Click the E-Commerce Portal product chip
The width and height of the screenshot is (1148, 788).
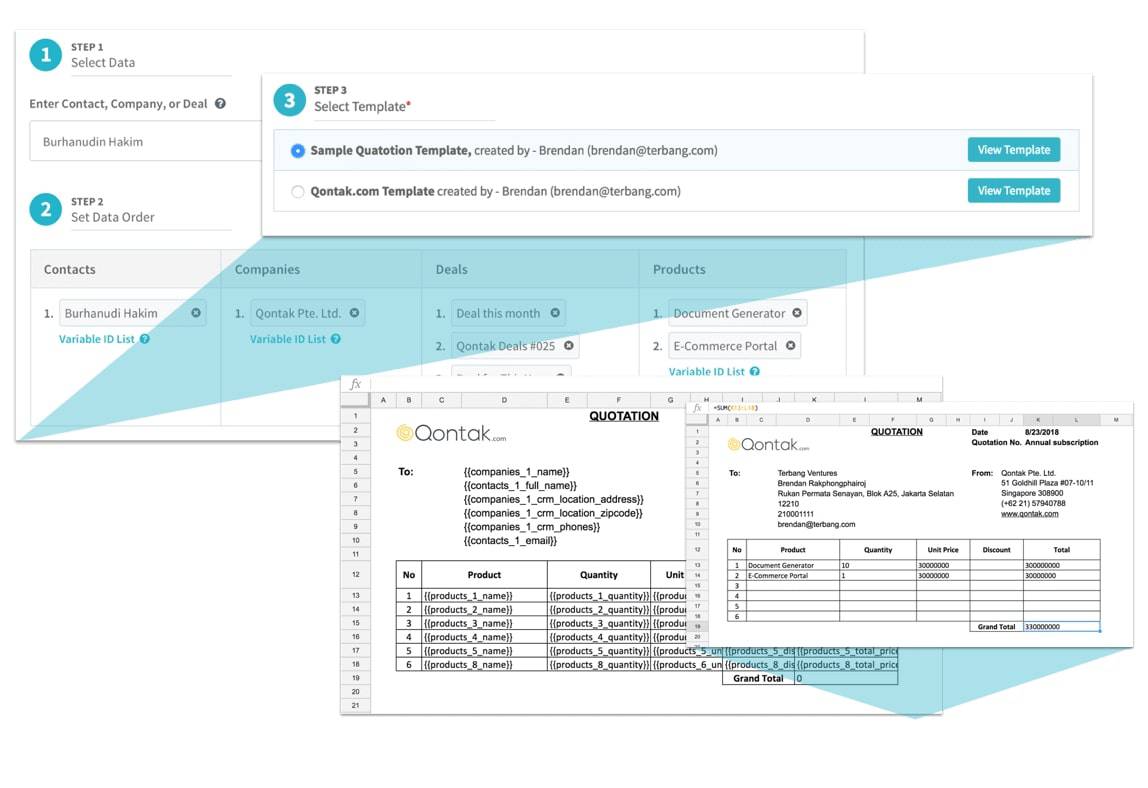(x=734, y=346)
